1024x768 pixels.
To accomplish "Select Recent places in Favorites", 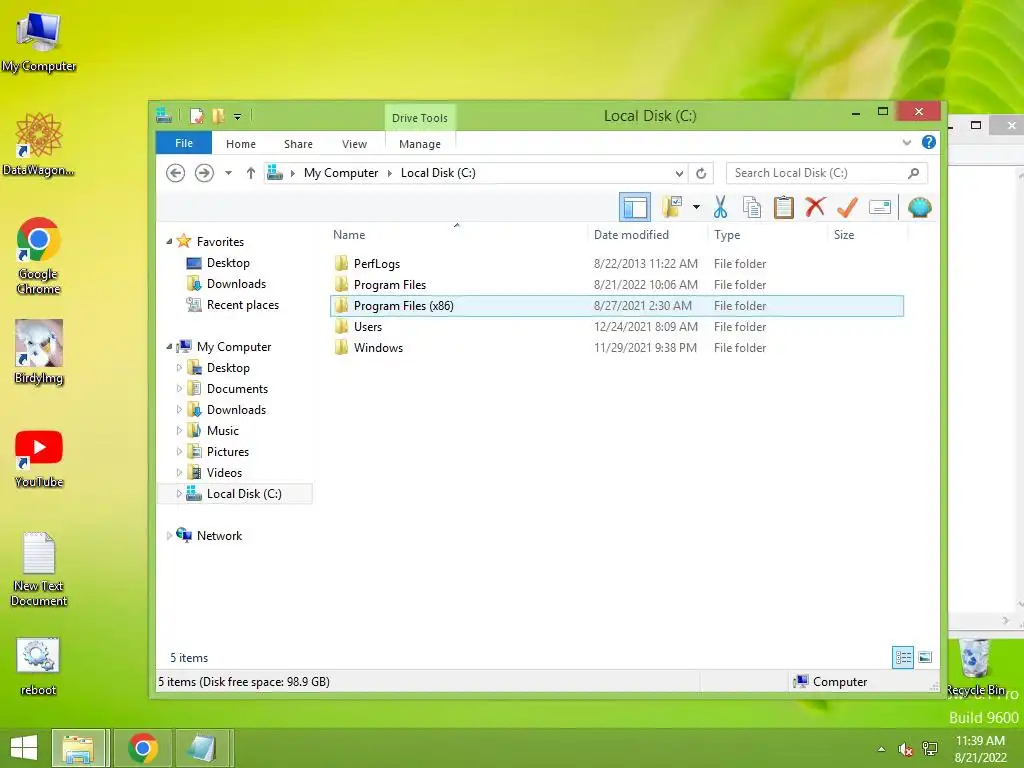I will click(x=243, y=304).
